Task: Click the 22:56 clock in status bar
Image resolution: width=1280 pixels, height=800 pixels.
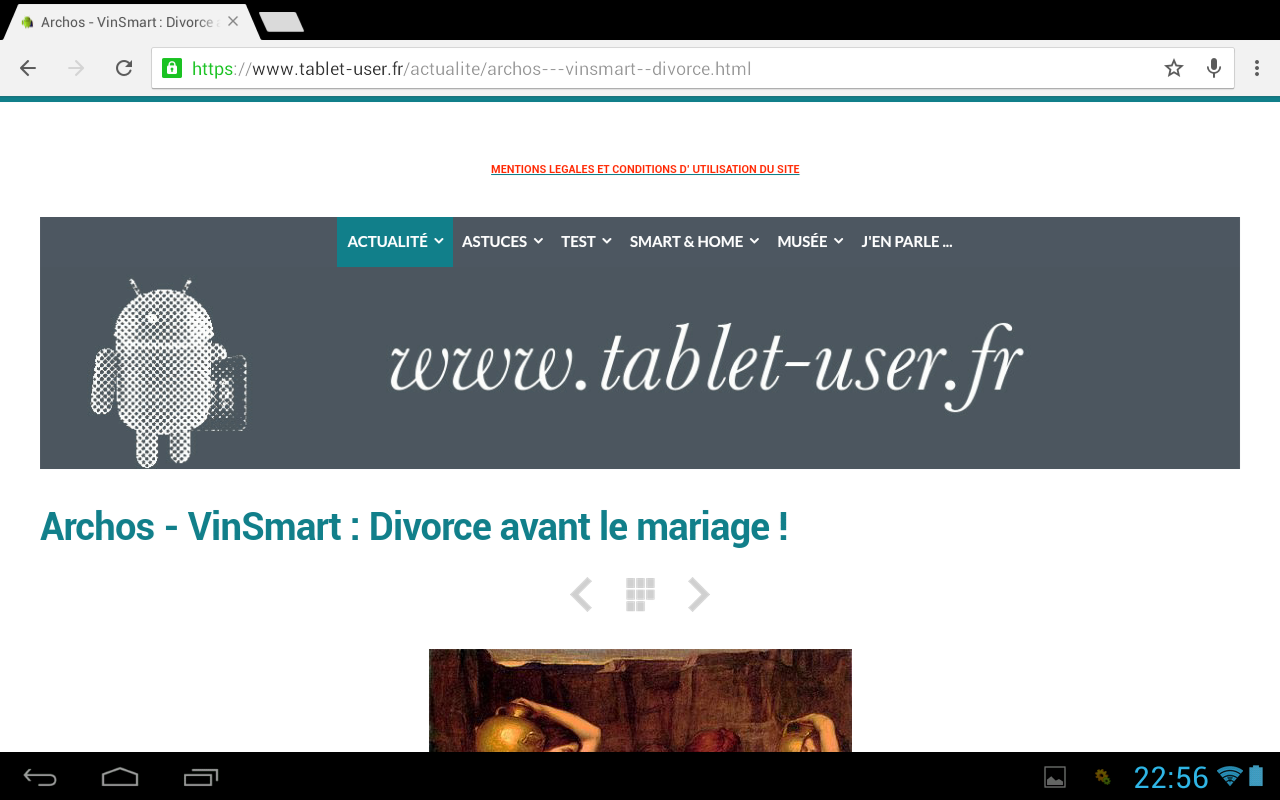Action: point(1171,777)
